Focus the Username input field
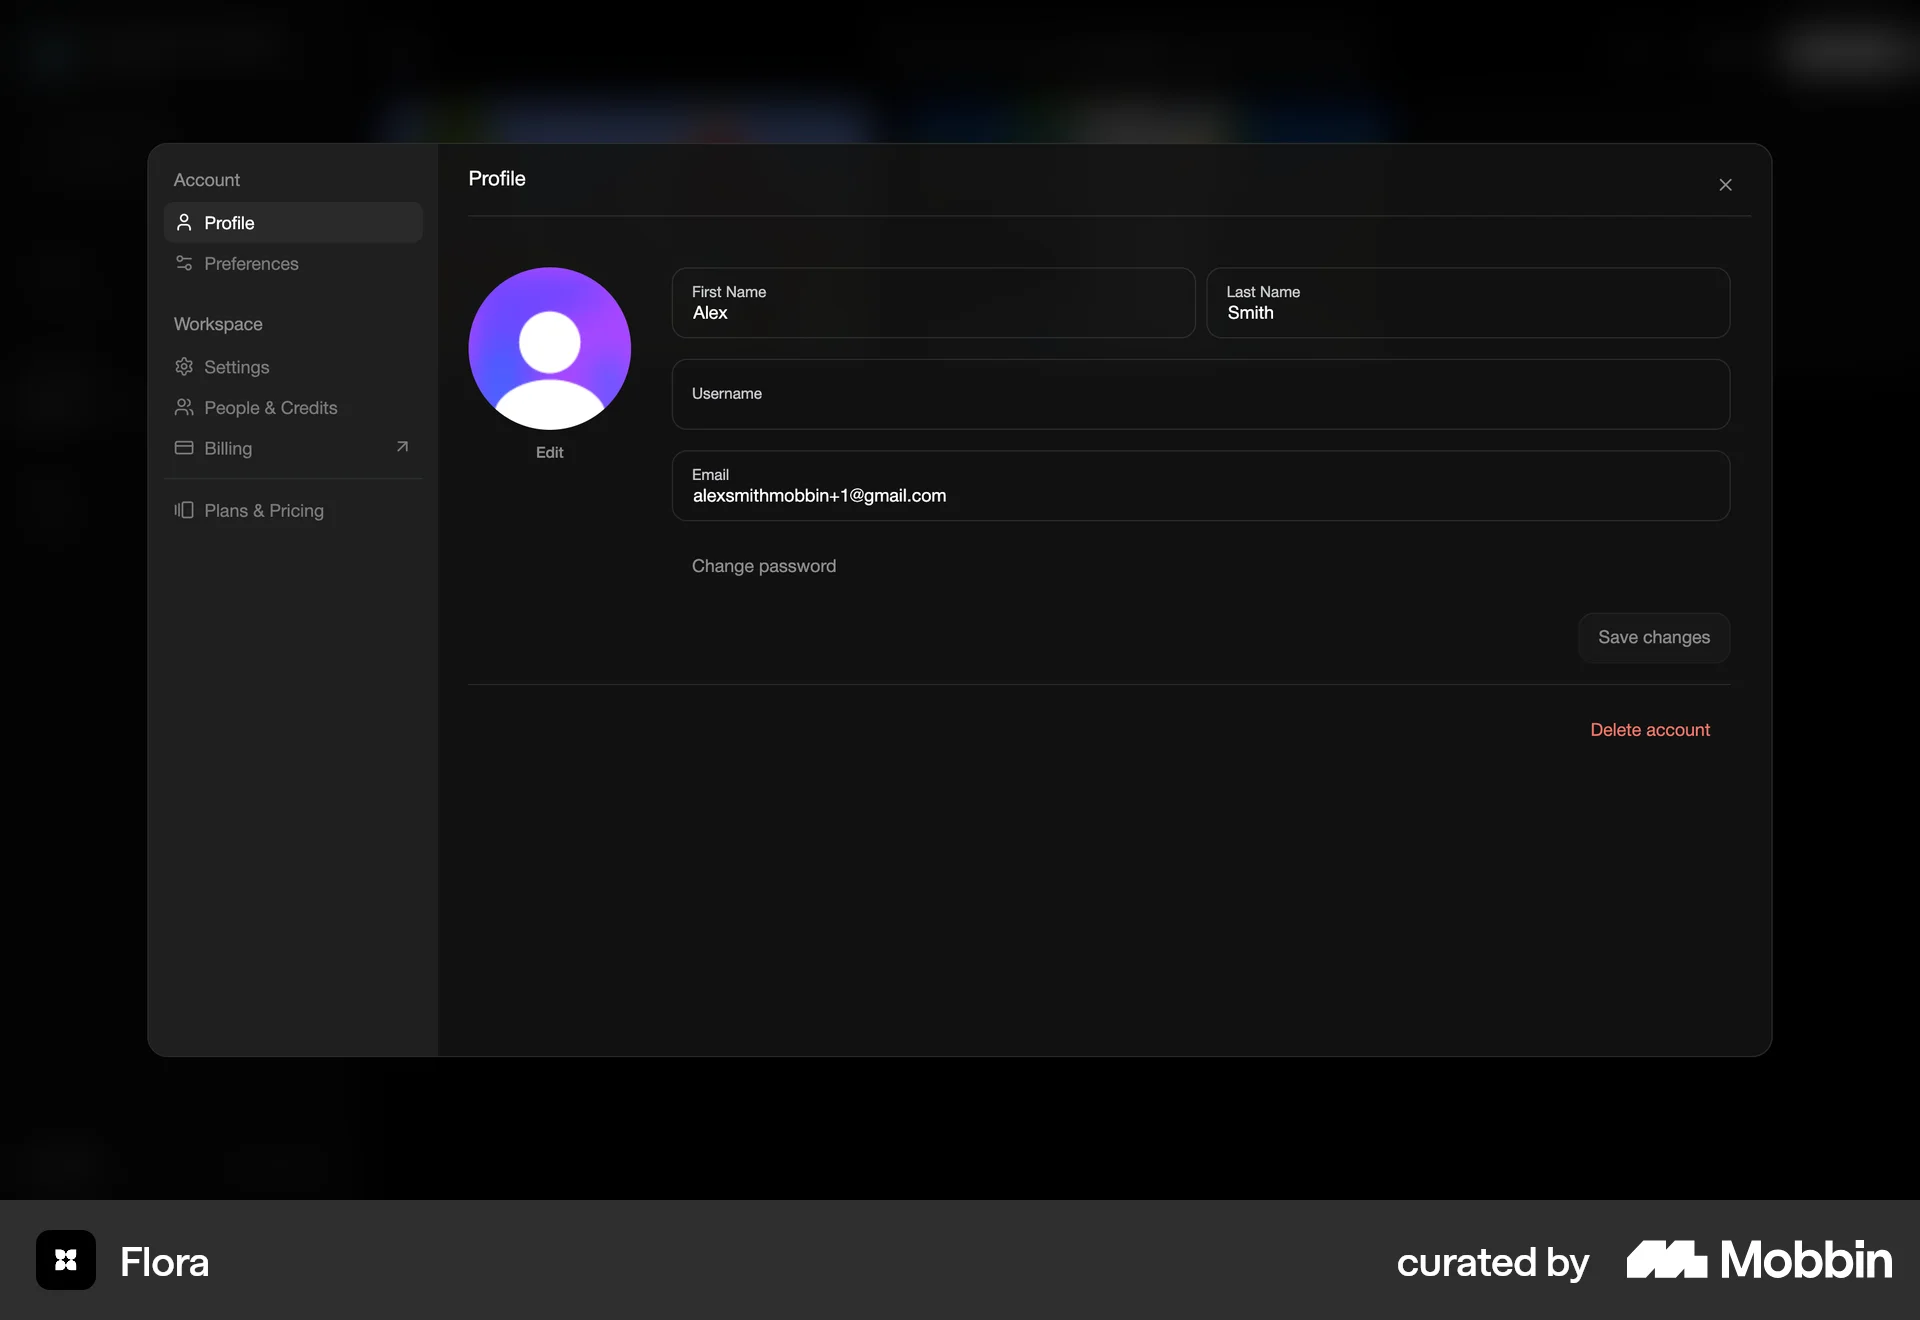Screen dimensions: 1920x1320 tap(1200, 395)
